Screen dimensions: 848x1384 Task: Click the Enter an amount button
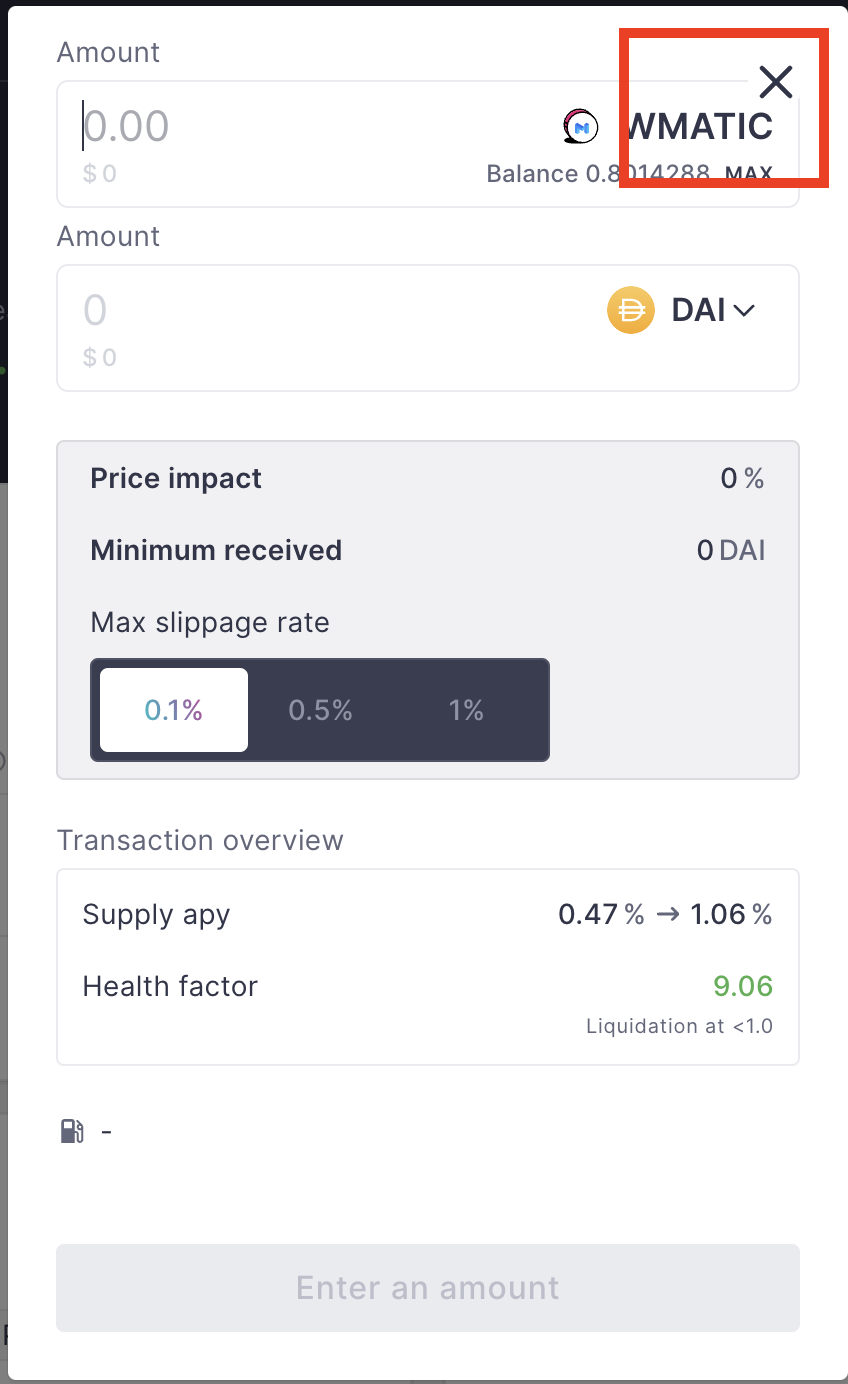coord(427,1288)
